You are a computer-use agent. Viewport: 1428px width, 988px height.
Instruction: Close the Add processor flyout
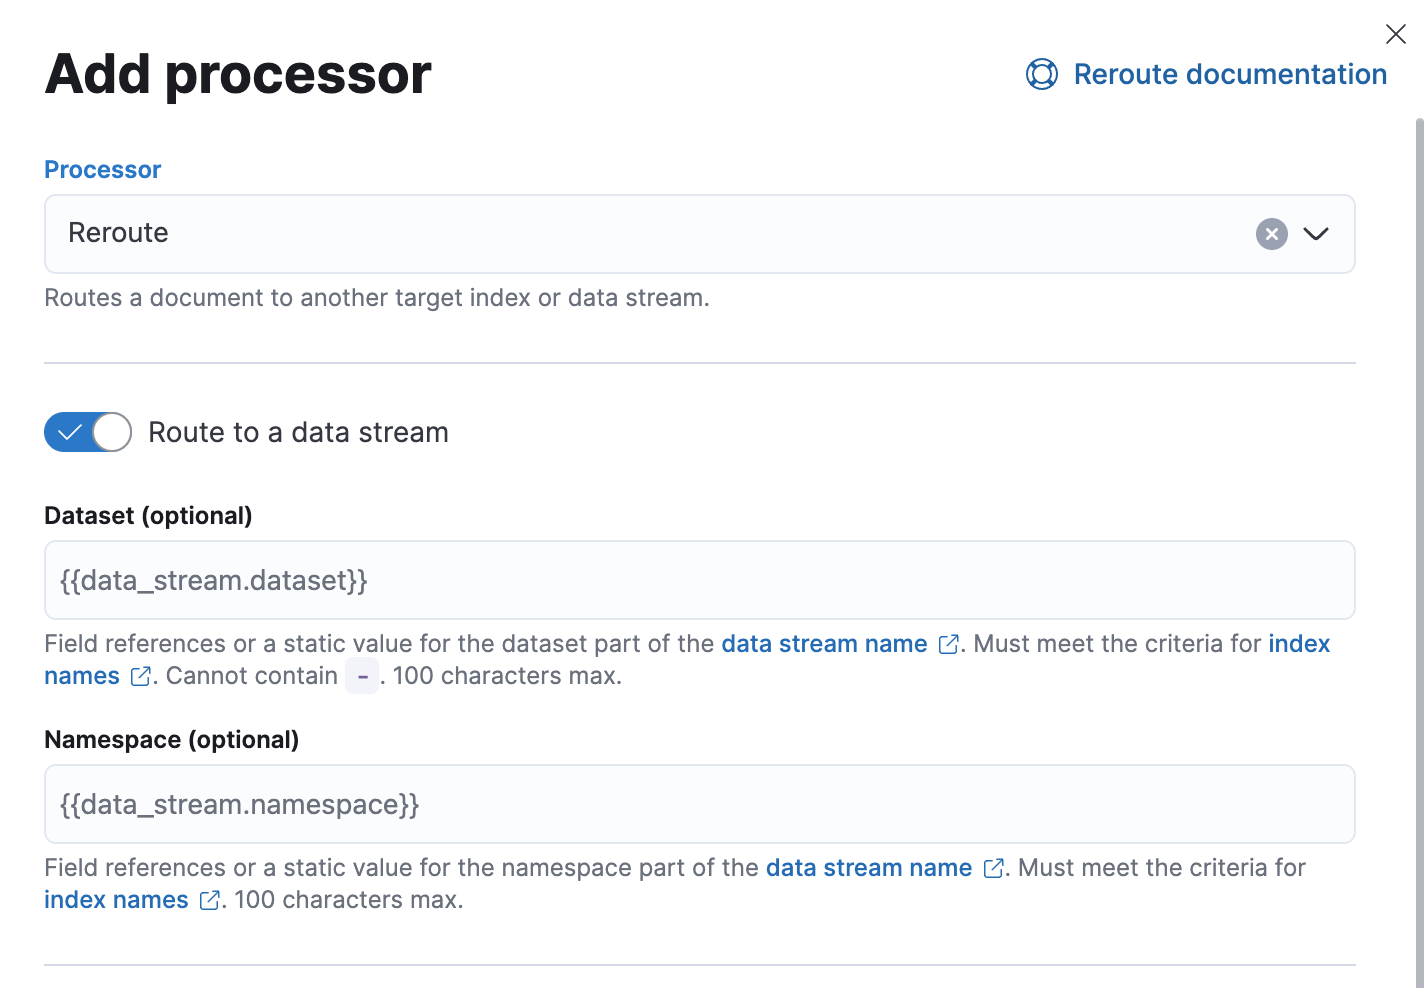(x=1395, y=34)
